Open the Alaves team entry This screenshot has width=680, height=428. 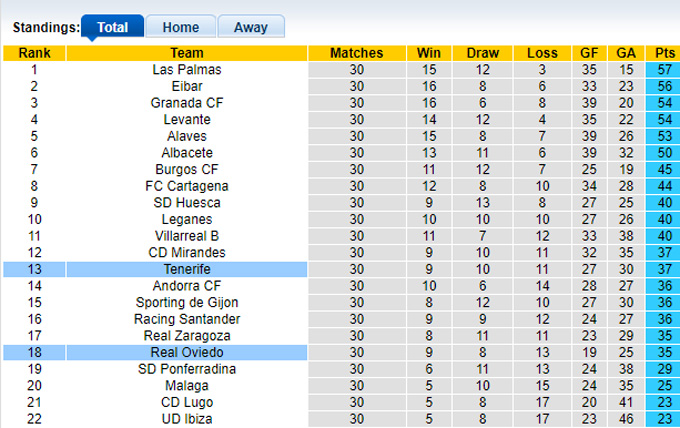187,136
